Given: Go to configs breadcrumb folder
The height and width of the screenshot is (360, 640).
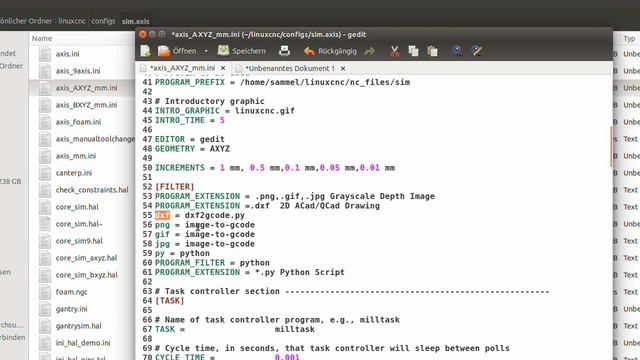Looking at the screenshot, I should 103,21.
